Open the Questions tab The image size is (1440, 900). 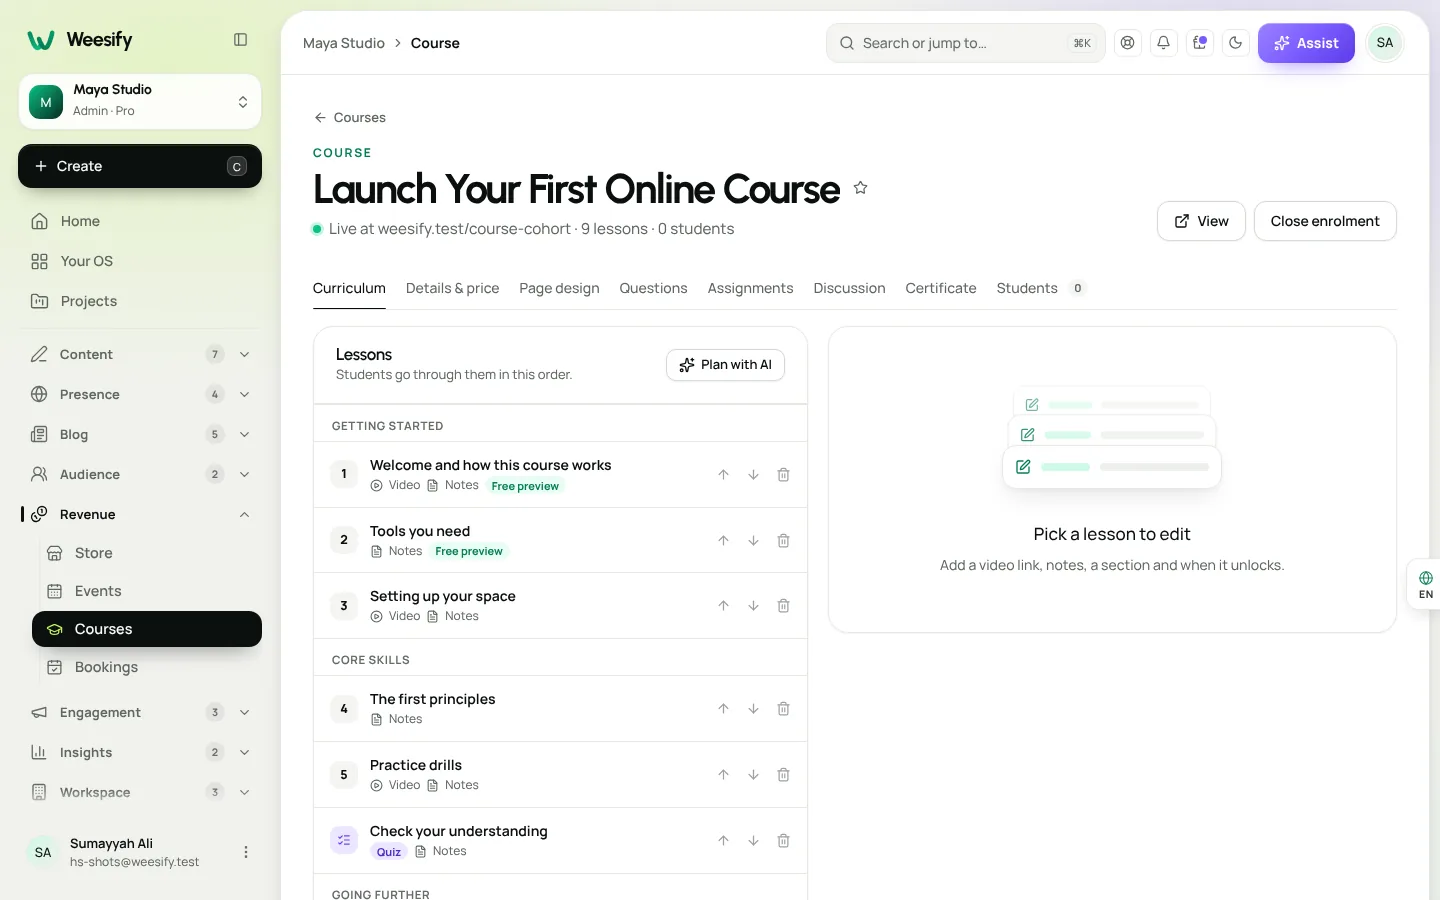[653, 288]
